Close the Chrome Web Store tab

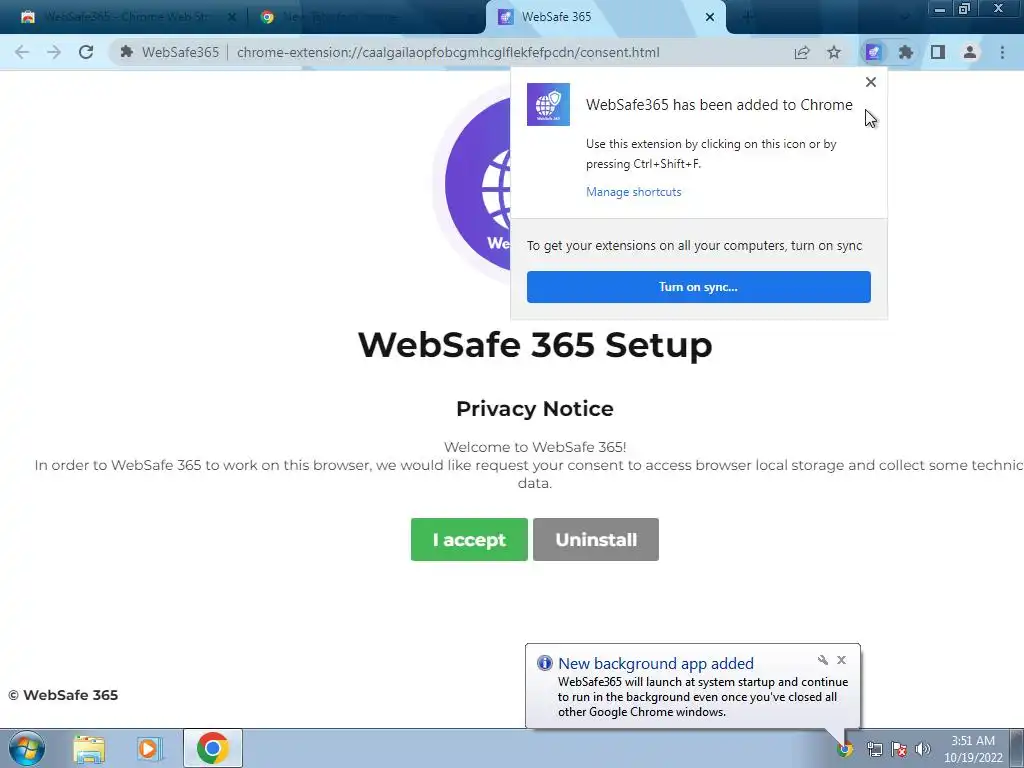[x=232, y=17]
